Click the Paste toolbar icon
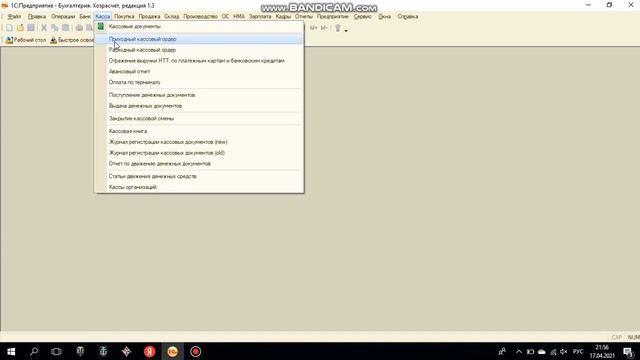This screenshot has width=640, height=360. (65, 28)
